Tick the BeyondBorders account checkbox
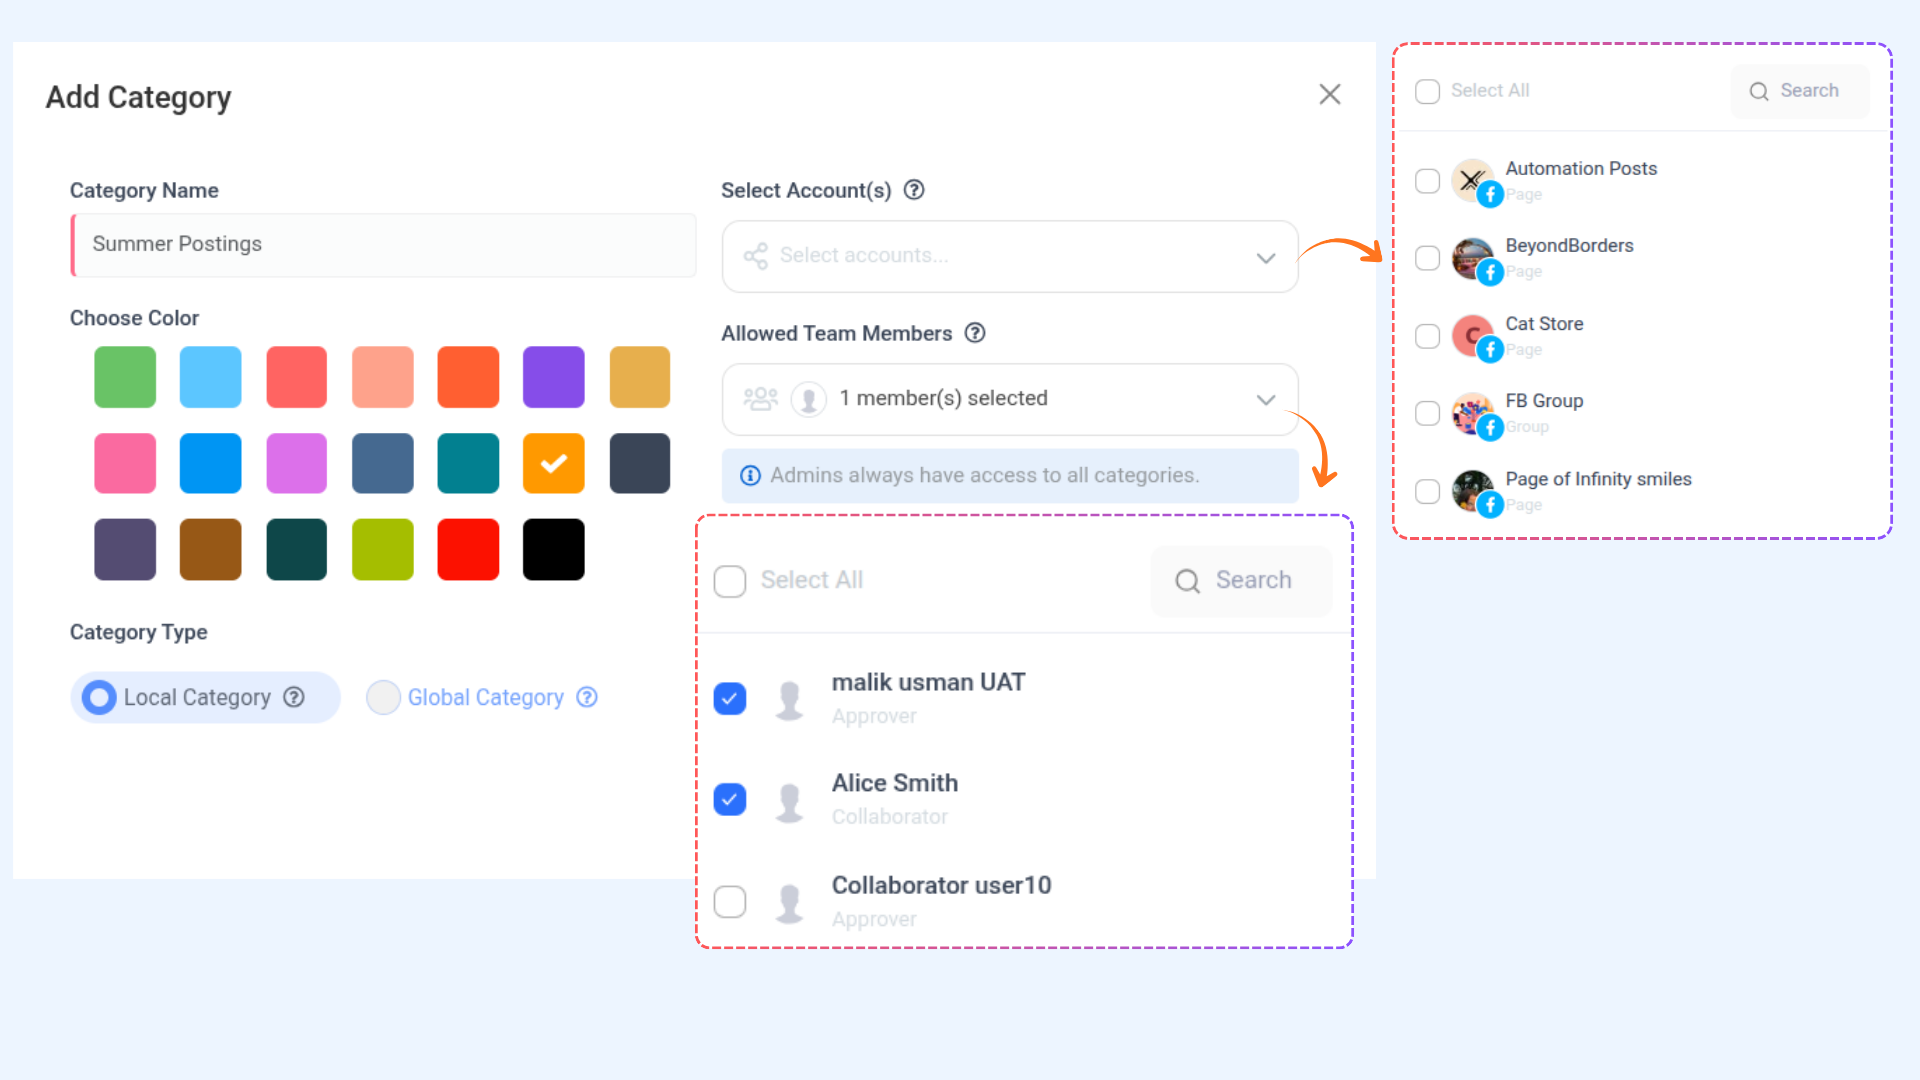Screen dimensions: 1920x1080 click(x=1427, y=258)
